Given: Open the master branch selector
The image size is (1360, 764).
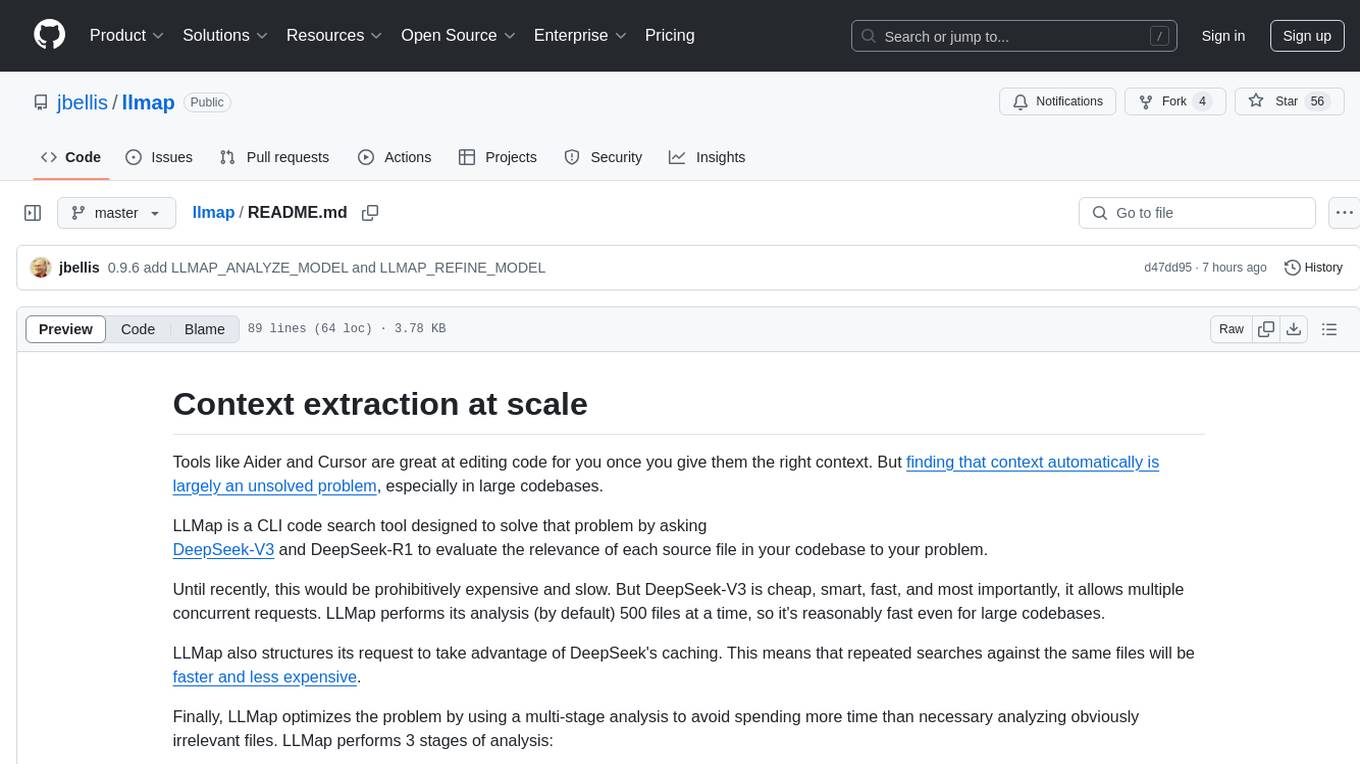Looking at the screenshot, I should [x=116, y=213].
